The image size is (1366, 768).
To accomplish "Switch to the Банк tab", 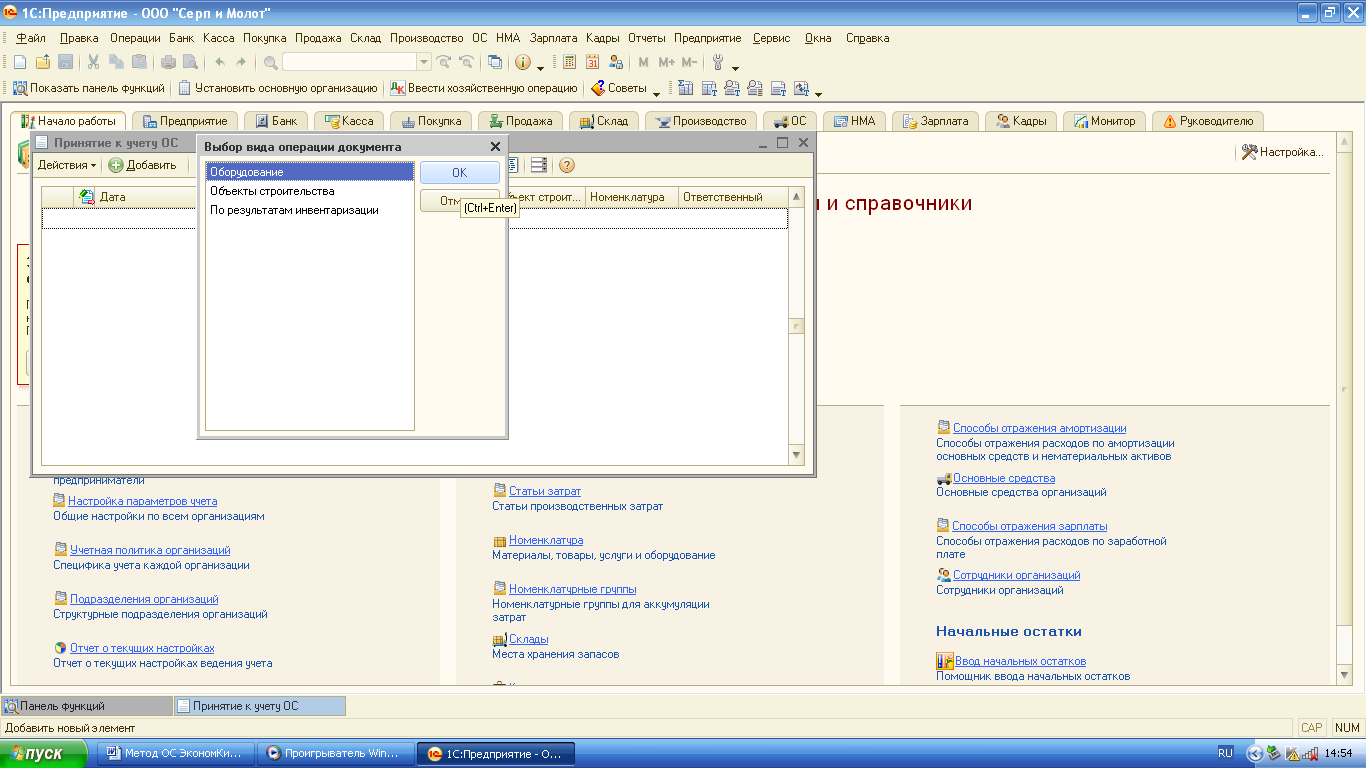I will pos(277,121).
